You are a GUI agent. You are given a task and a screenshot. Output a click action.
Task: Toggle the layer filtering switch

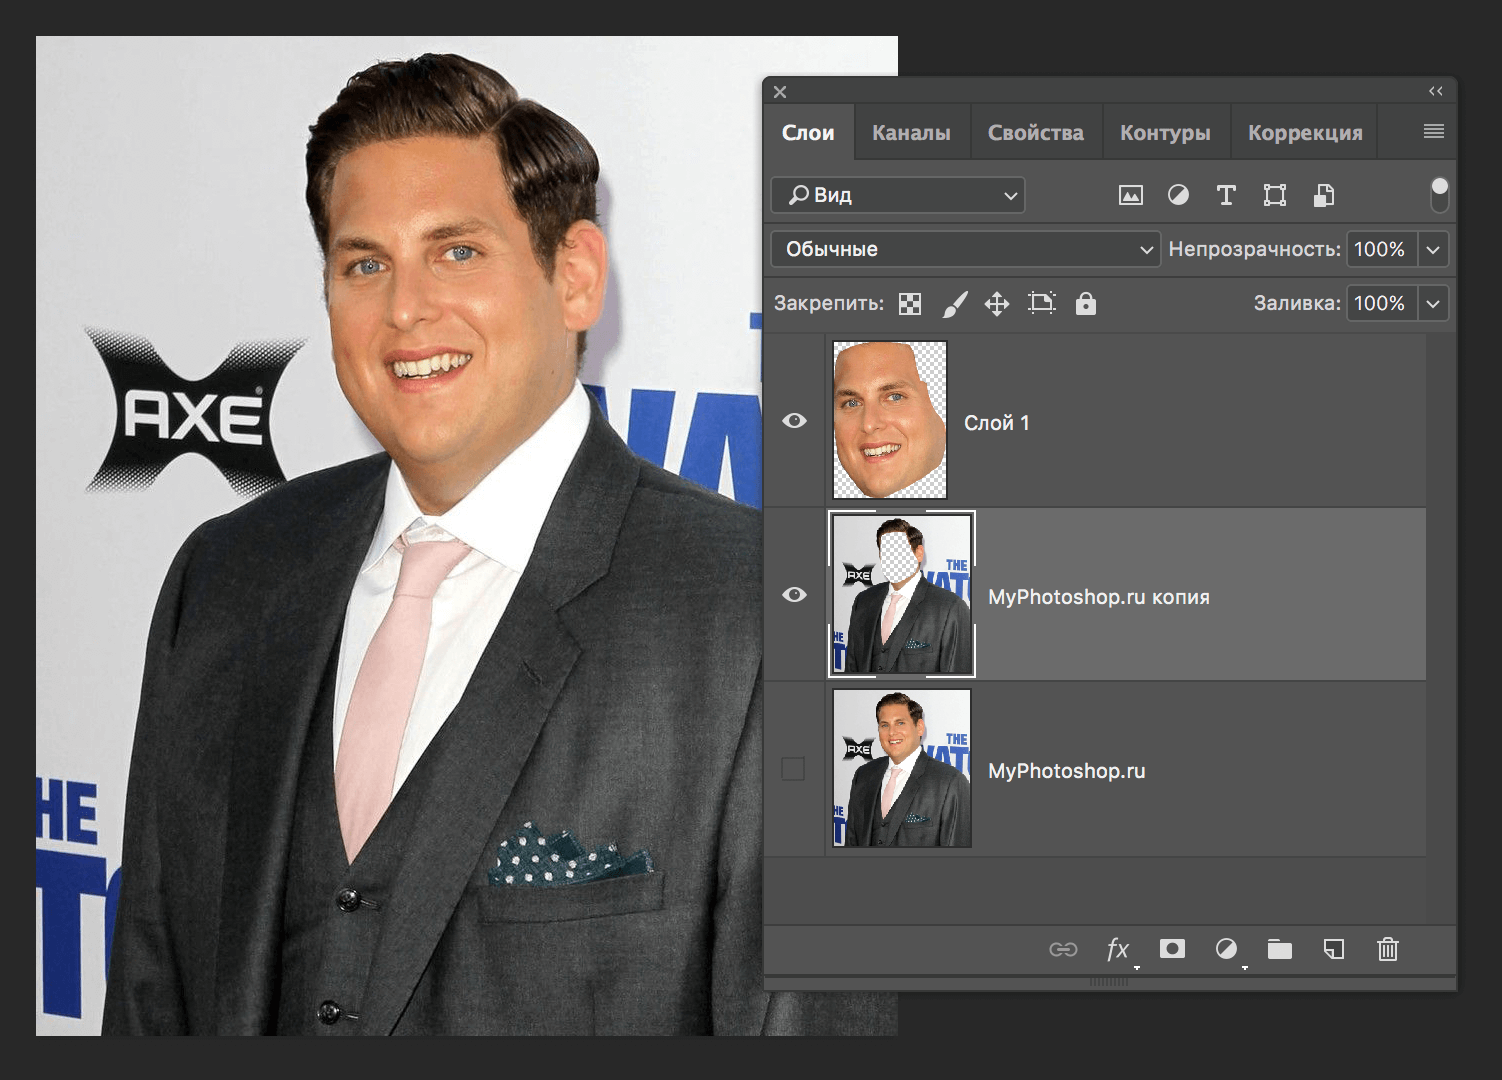tap(1439, 195)
